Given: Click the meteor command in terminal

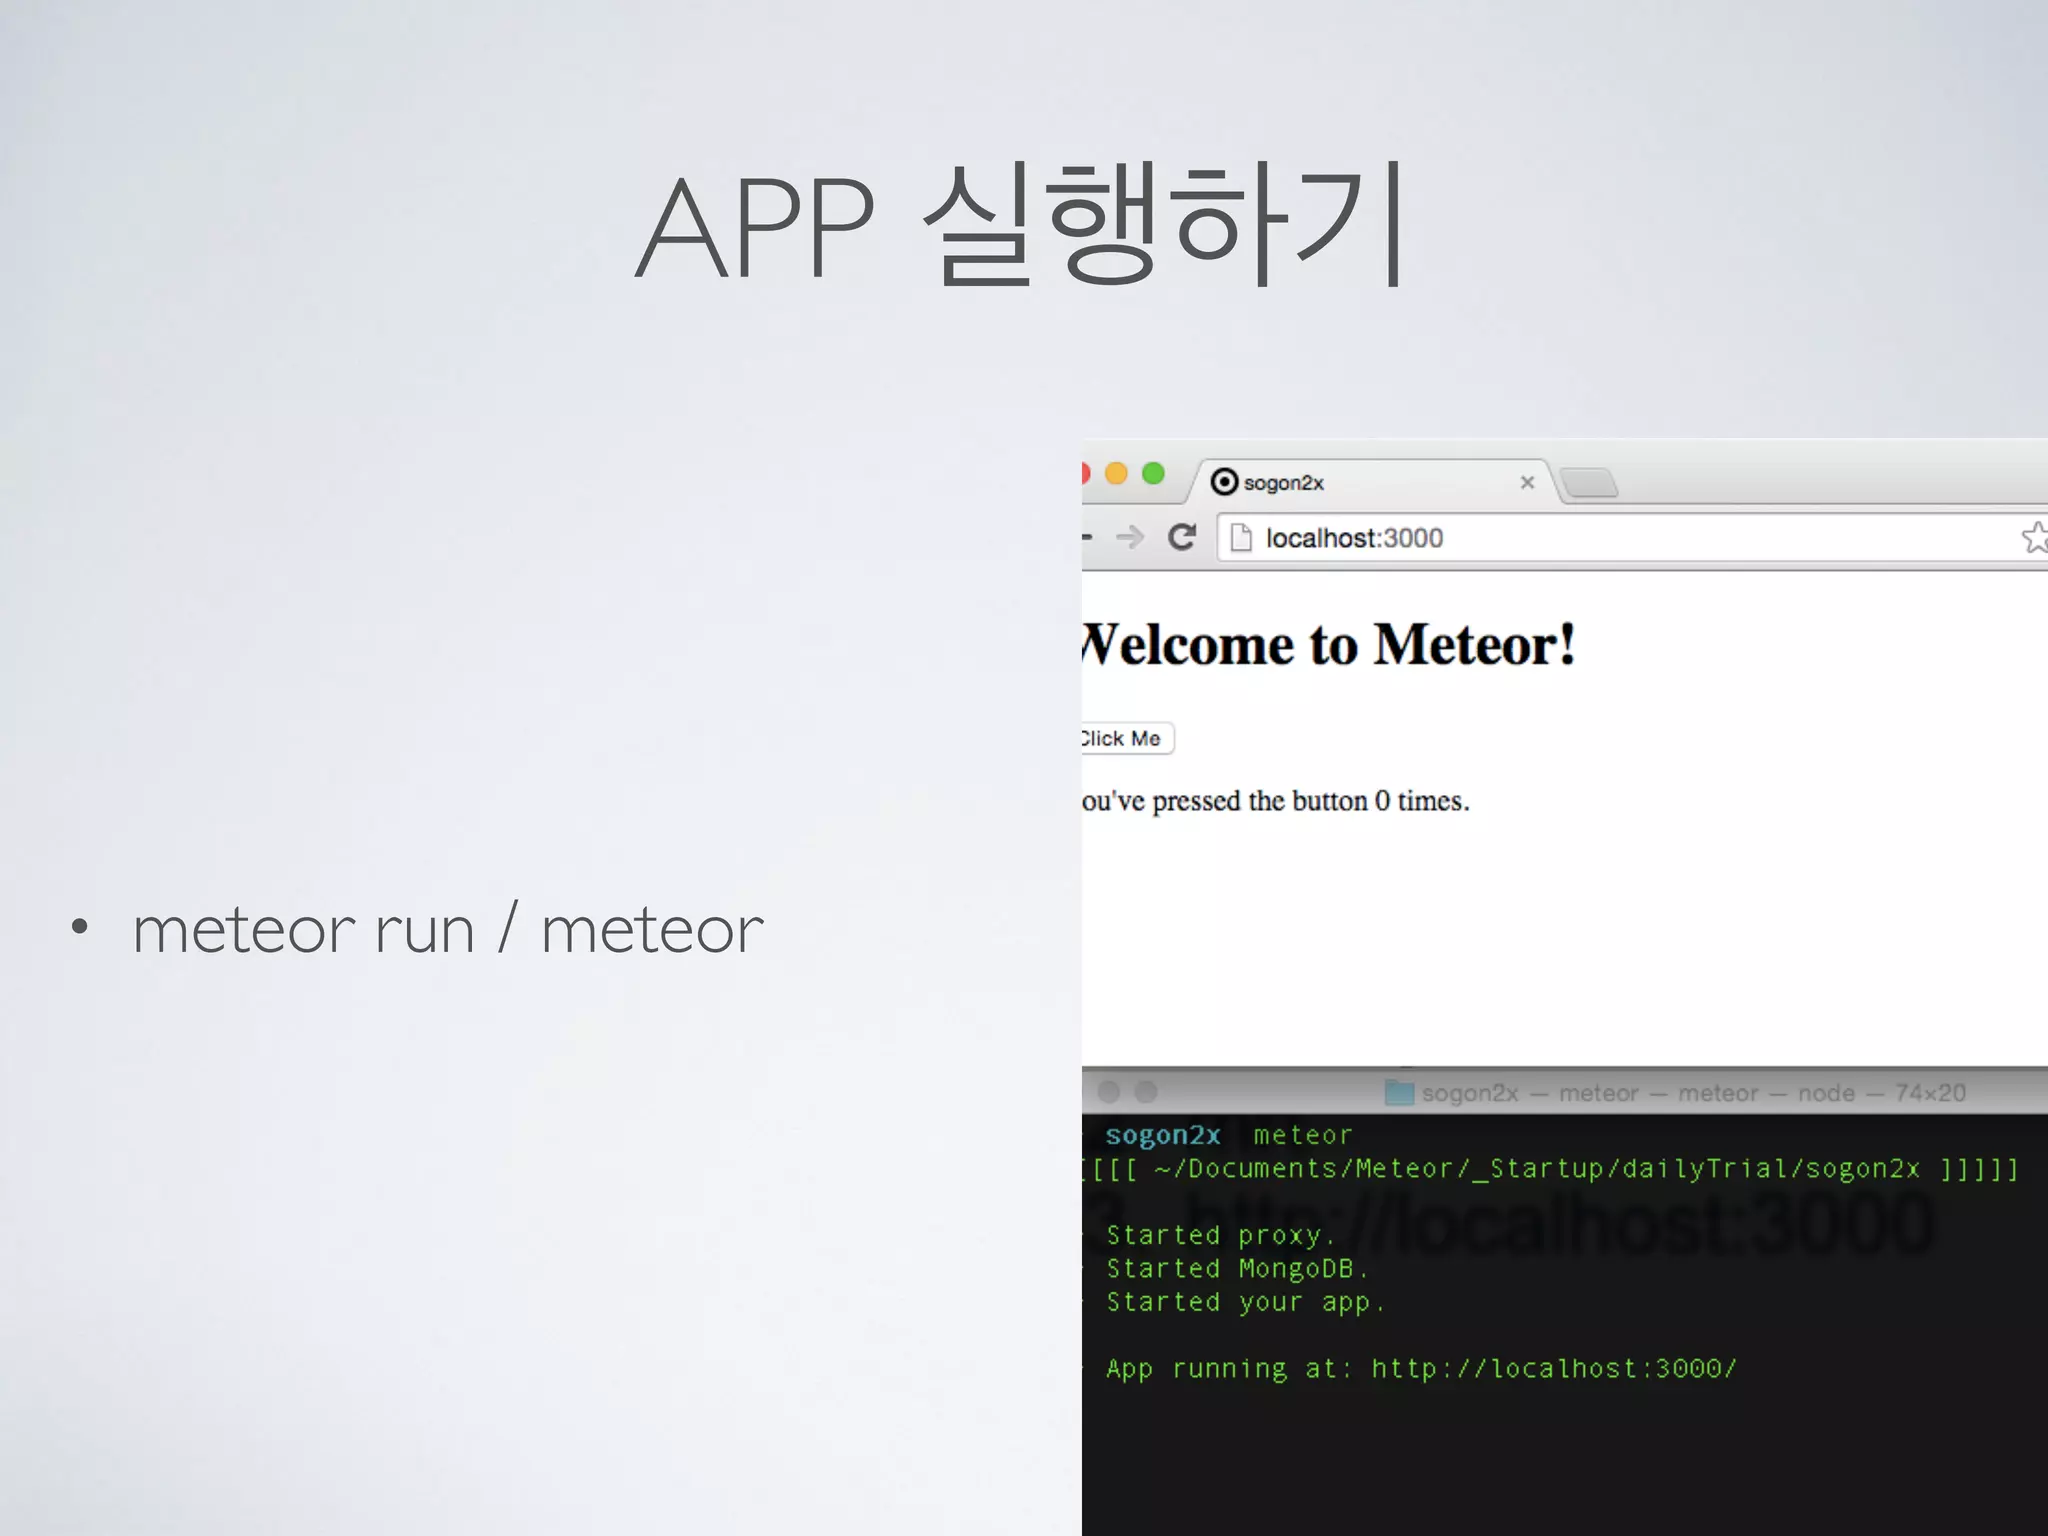Looking at the screenshot, I should tap(1302, 1135).
